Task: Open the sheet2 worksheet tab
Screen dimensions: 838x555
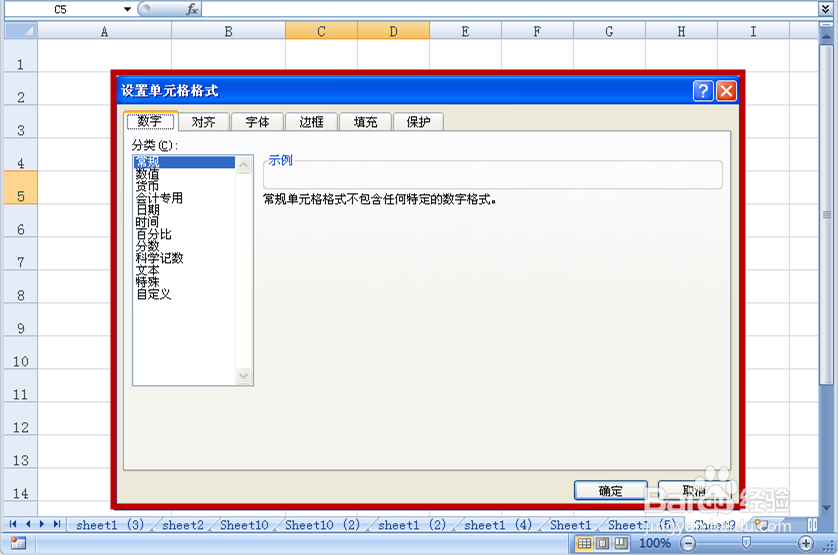Action: [183, 525]
